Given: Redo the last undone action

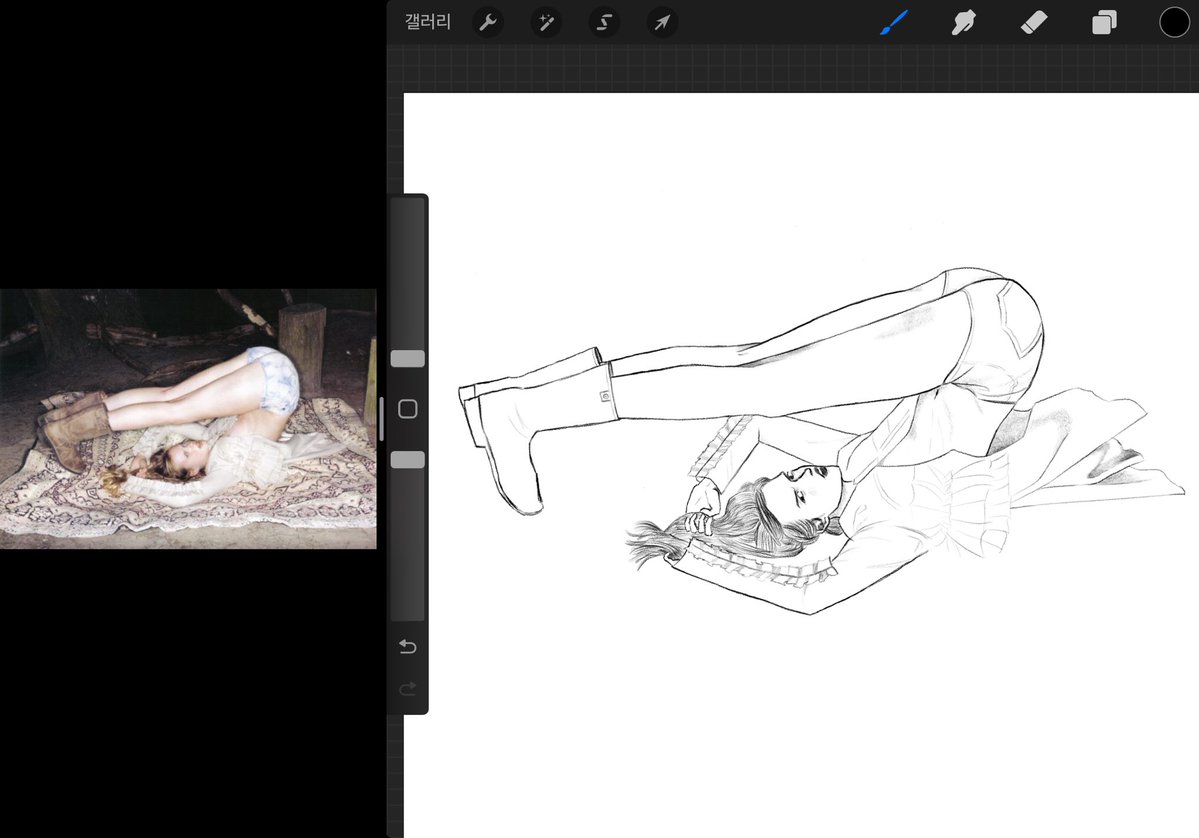Looking at the screenshot, I should [408, 688].
